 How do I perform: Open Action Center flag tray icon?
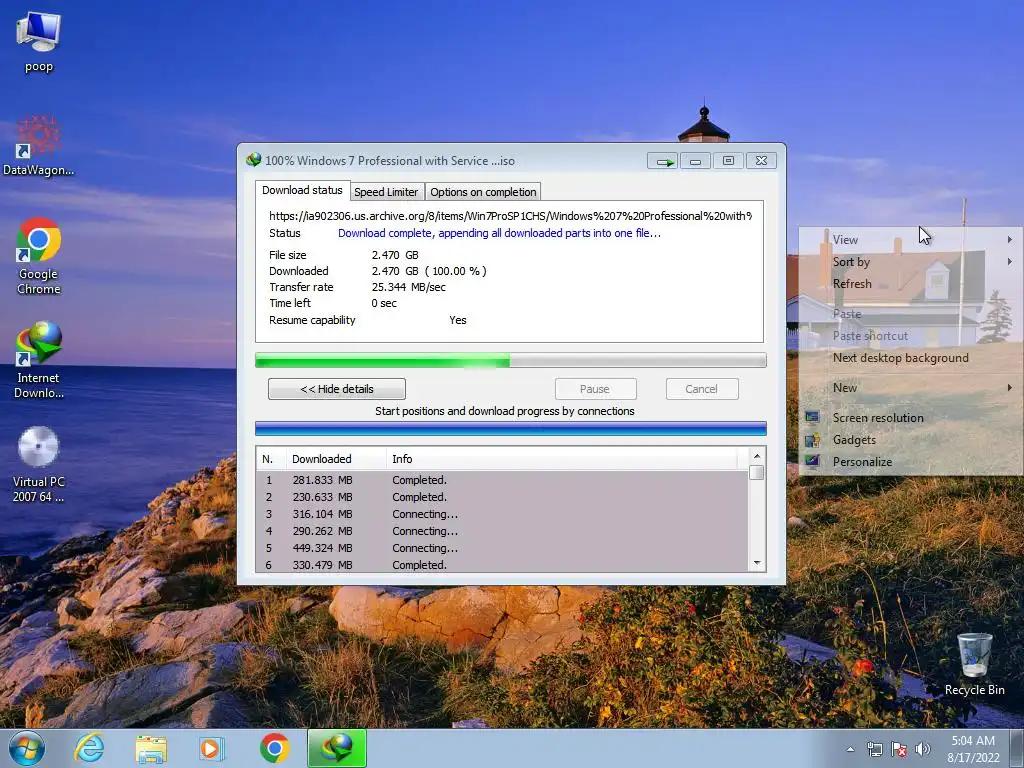899,749
